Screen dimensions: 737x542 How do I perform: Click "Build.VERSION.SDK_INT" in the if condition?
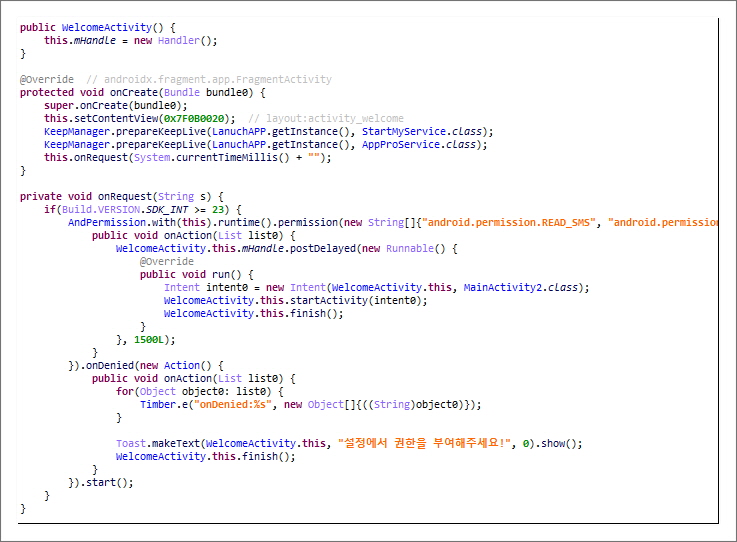125,210
